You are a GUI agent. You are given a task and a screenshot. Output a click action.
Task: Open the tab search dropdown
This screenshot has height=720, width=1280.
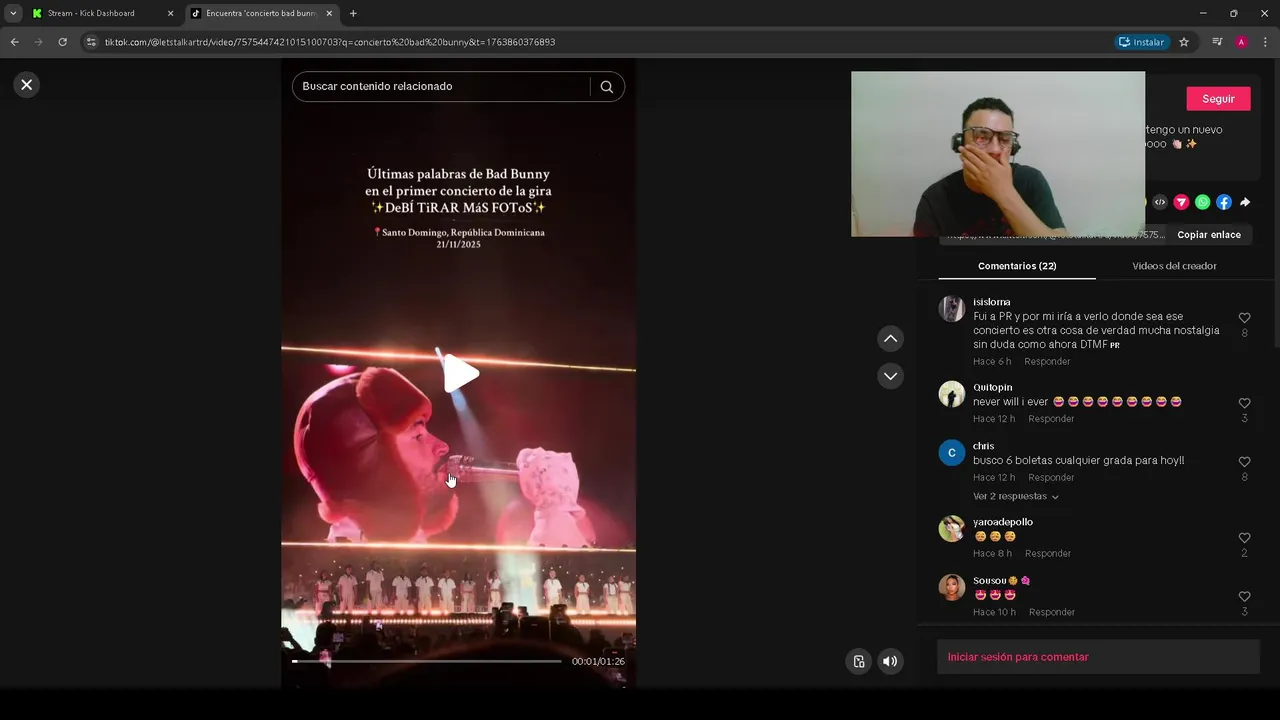coord(13,13)
